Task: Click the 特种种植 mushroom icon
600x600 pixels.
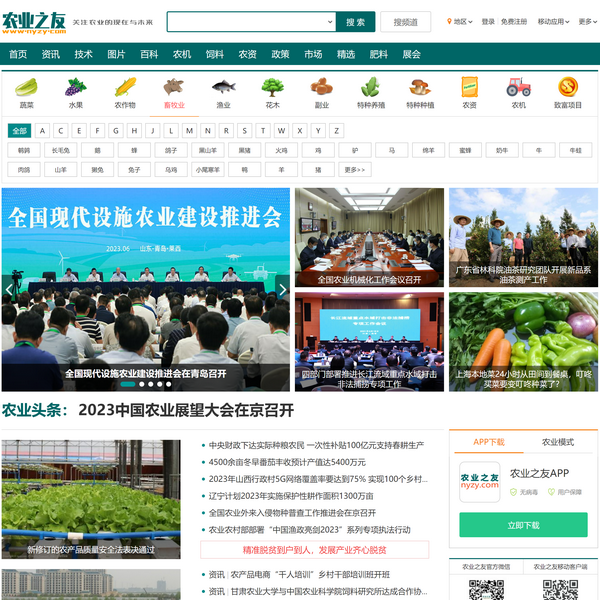Action: pyautogui.click(x=420, y=88)
